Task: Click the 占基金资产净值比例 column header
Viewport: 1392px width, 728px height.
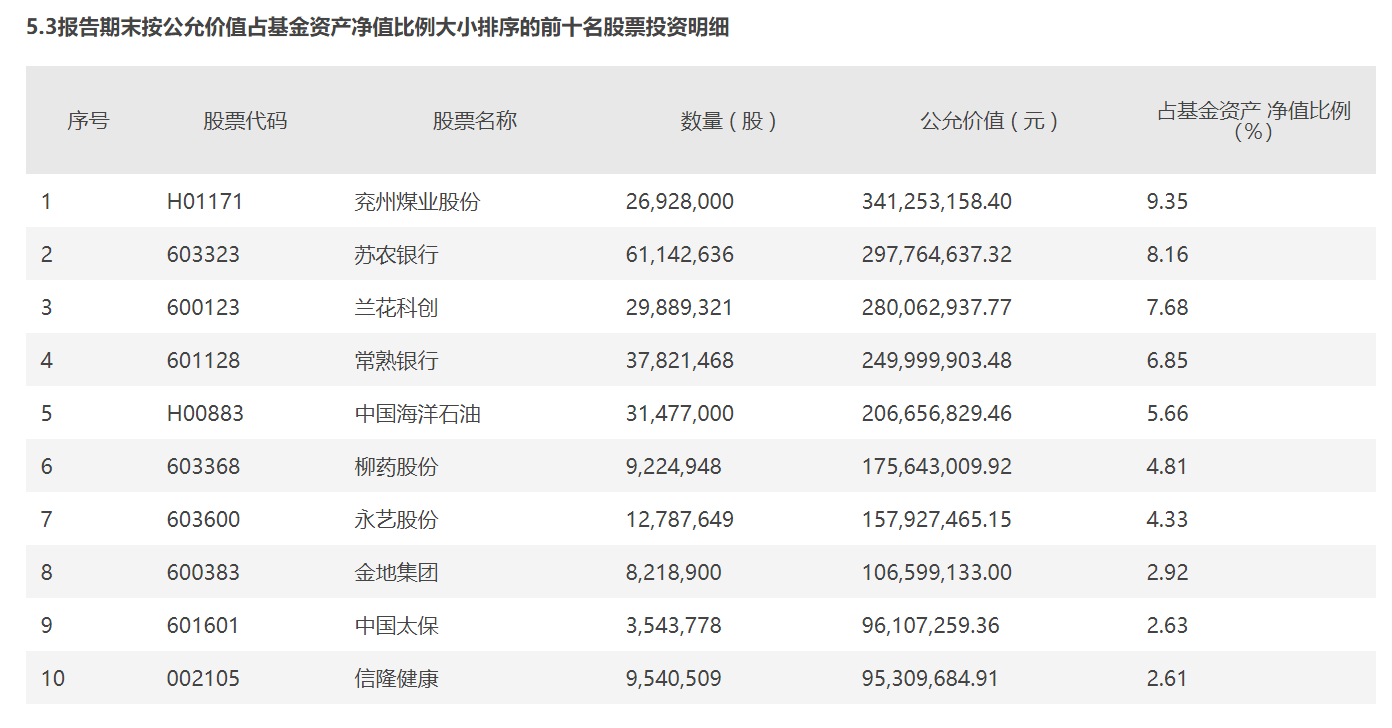Action: (1254, 120)
